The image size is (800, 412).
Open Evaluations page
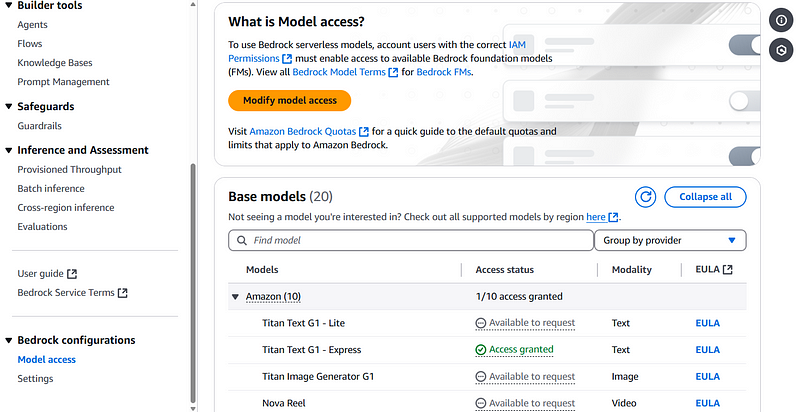click(x=42, y=227)
